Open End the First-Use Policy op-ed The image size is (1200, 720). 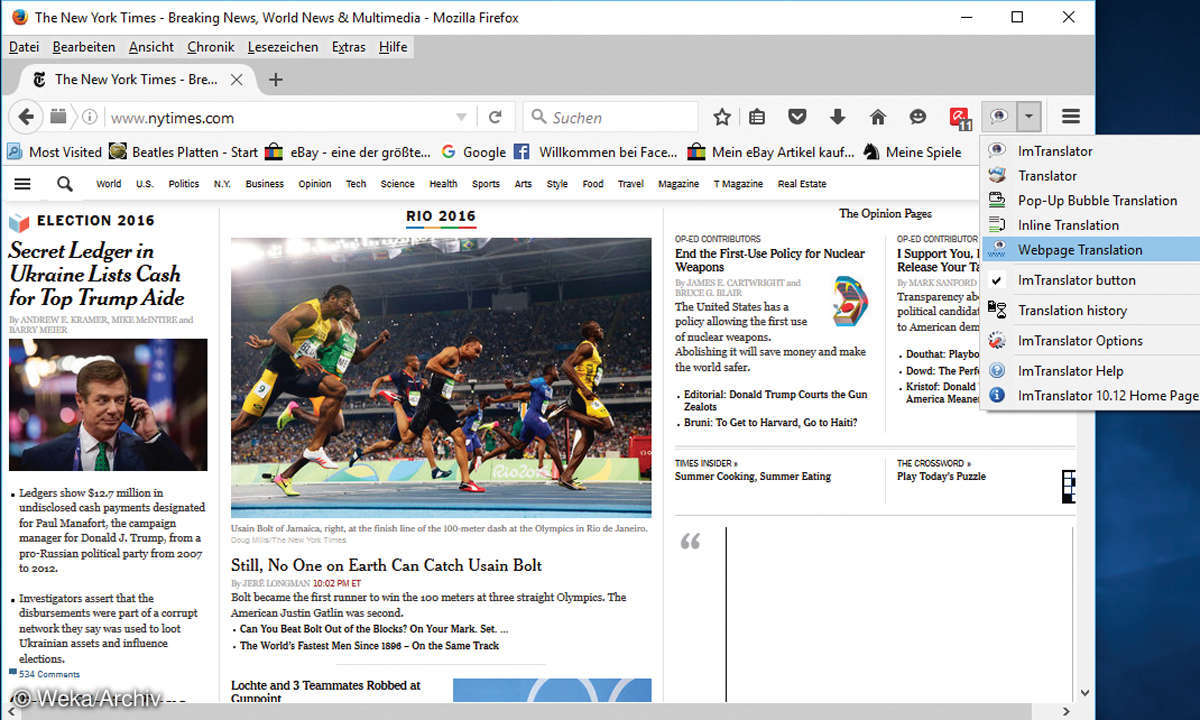(770, 260)
